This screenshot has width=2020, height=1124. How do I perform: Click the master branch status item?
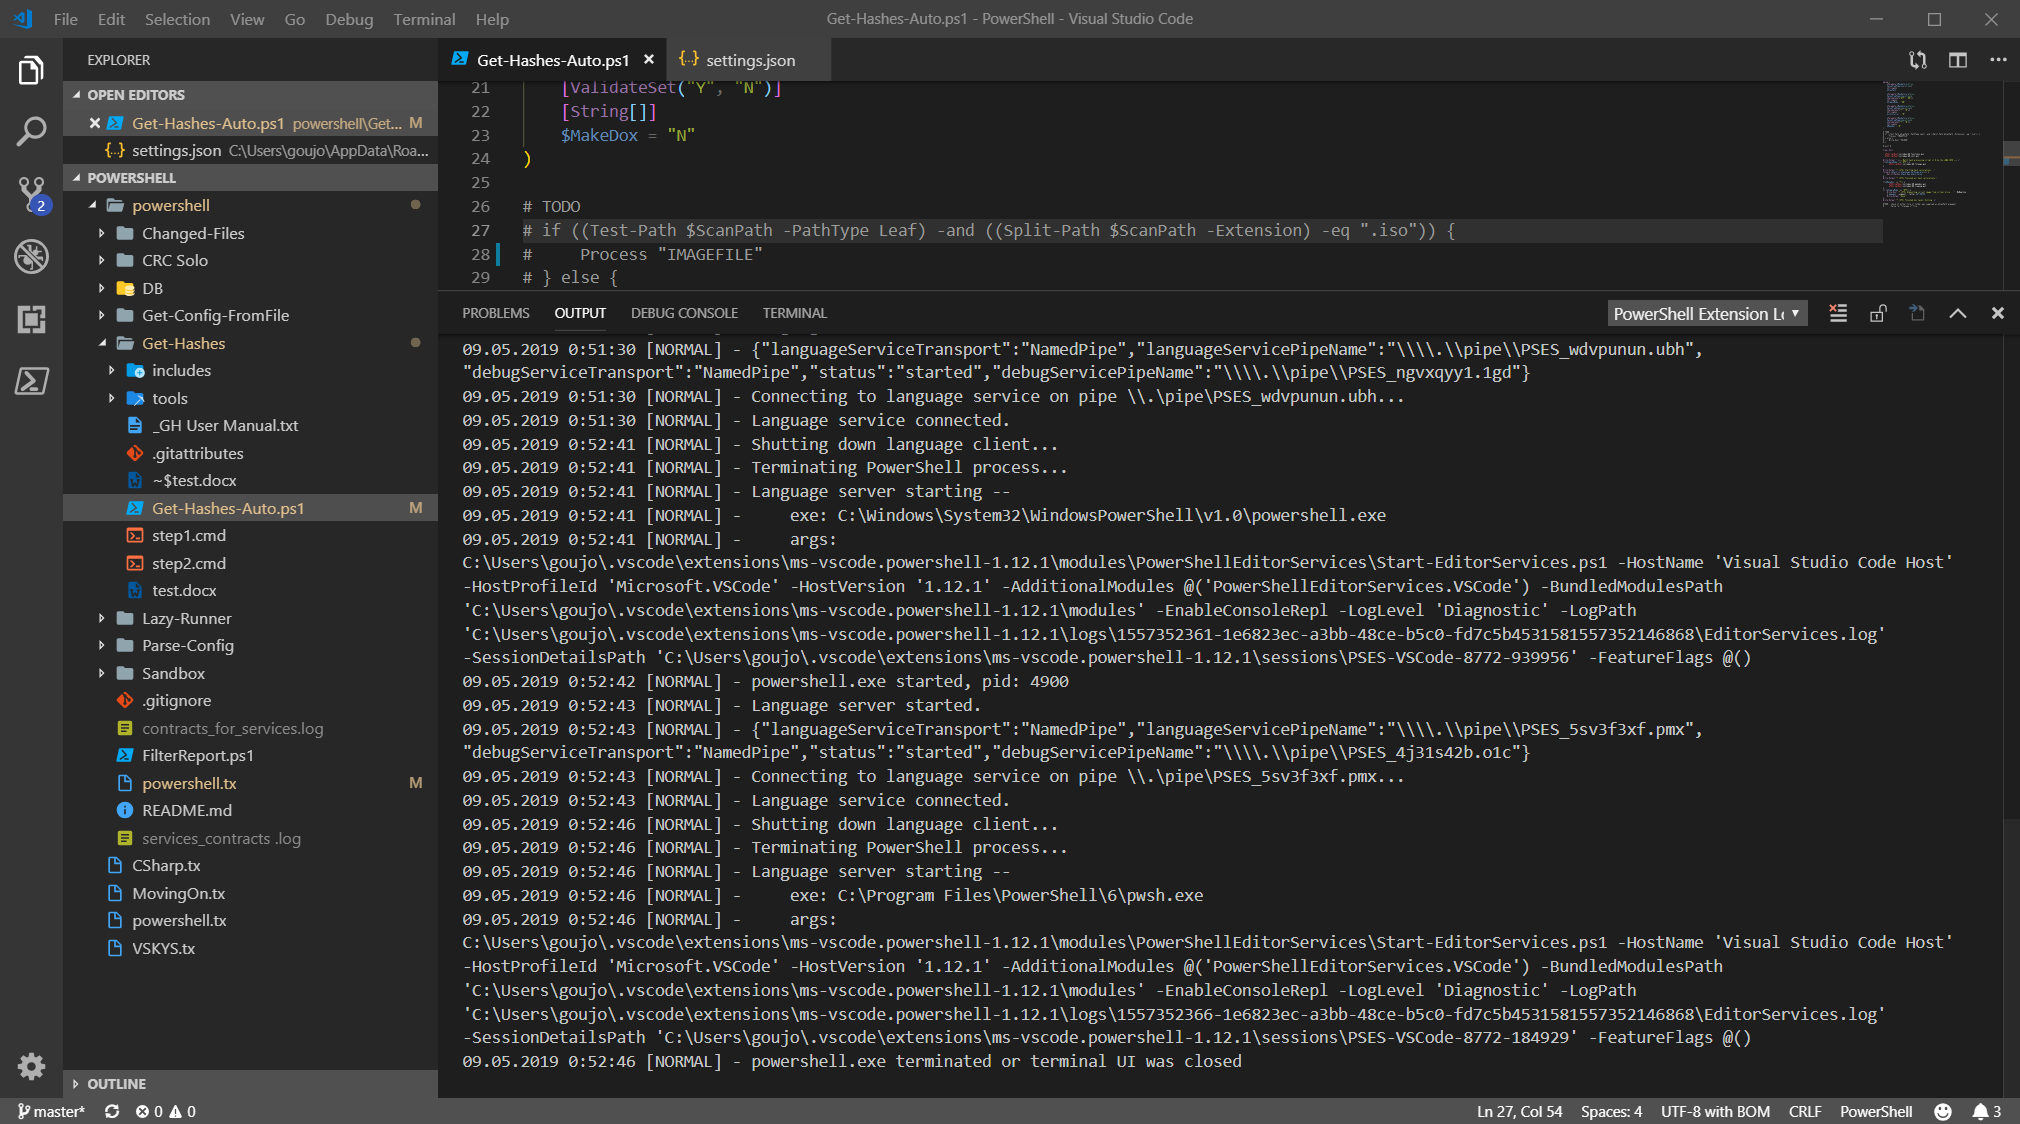coord(52,1111)
